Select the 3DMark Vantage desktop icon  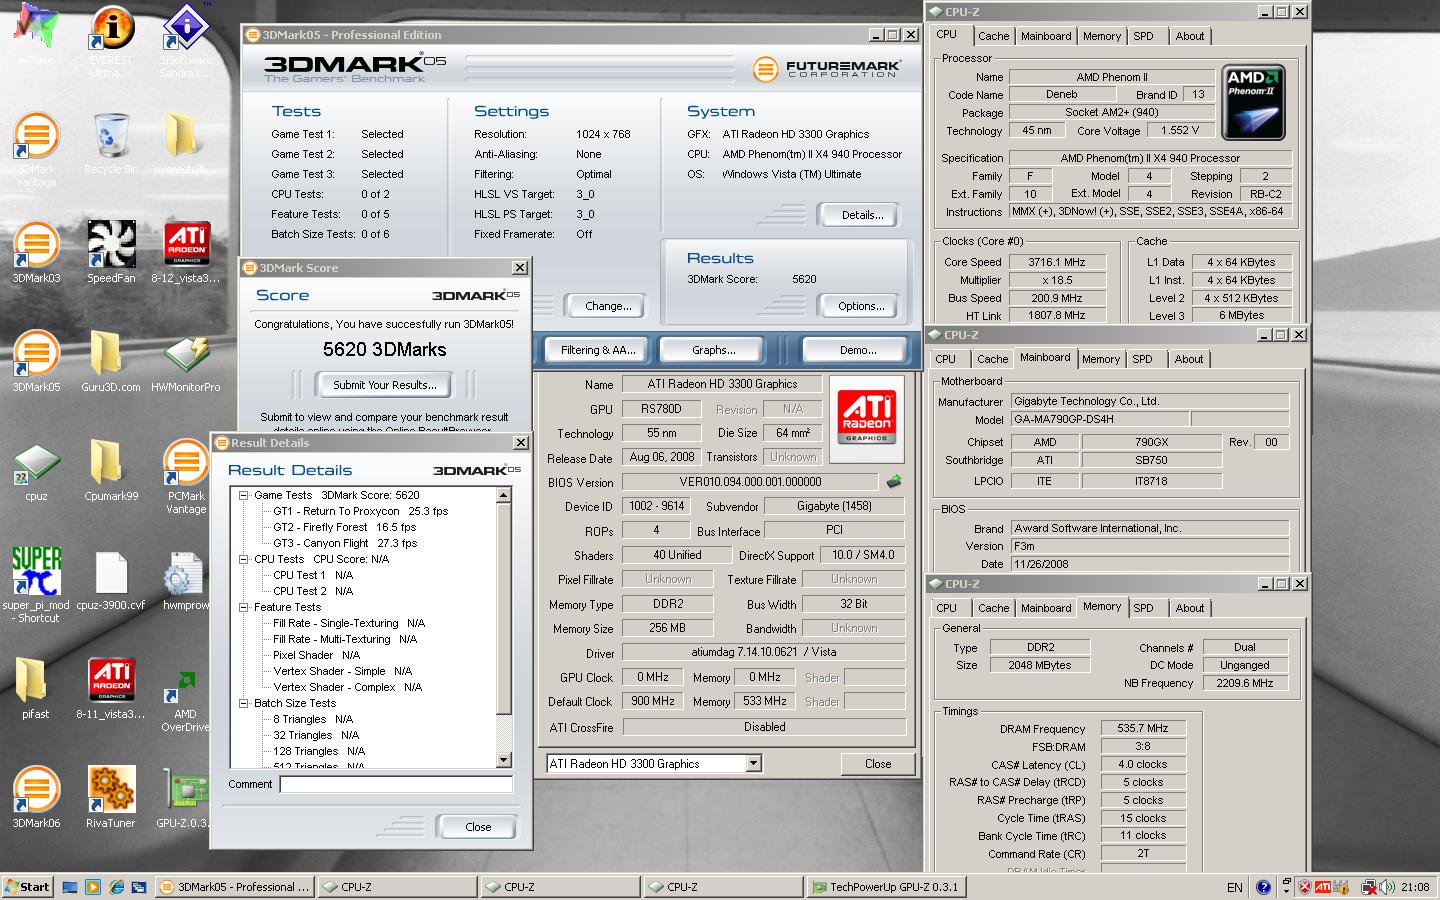[36, 148]
